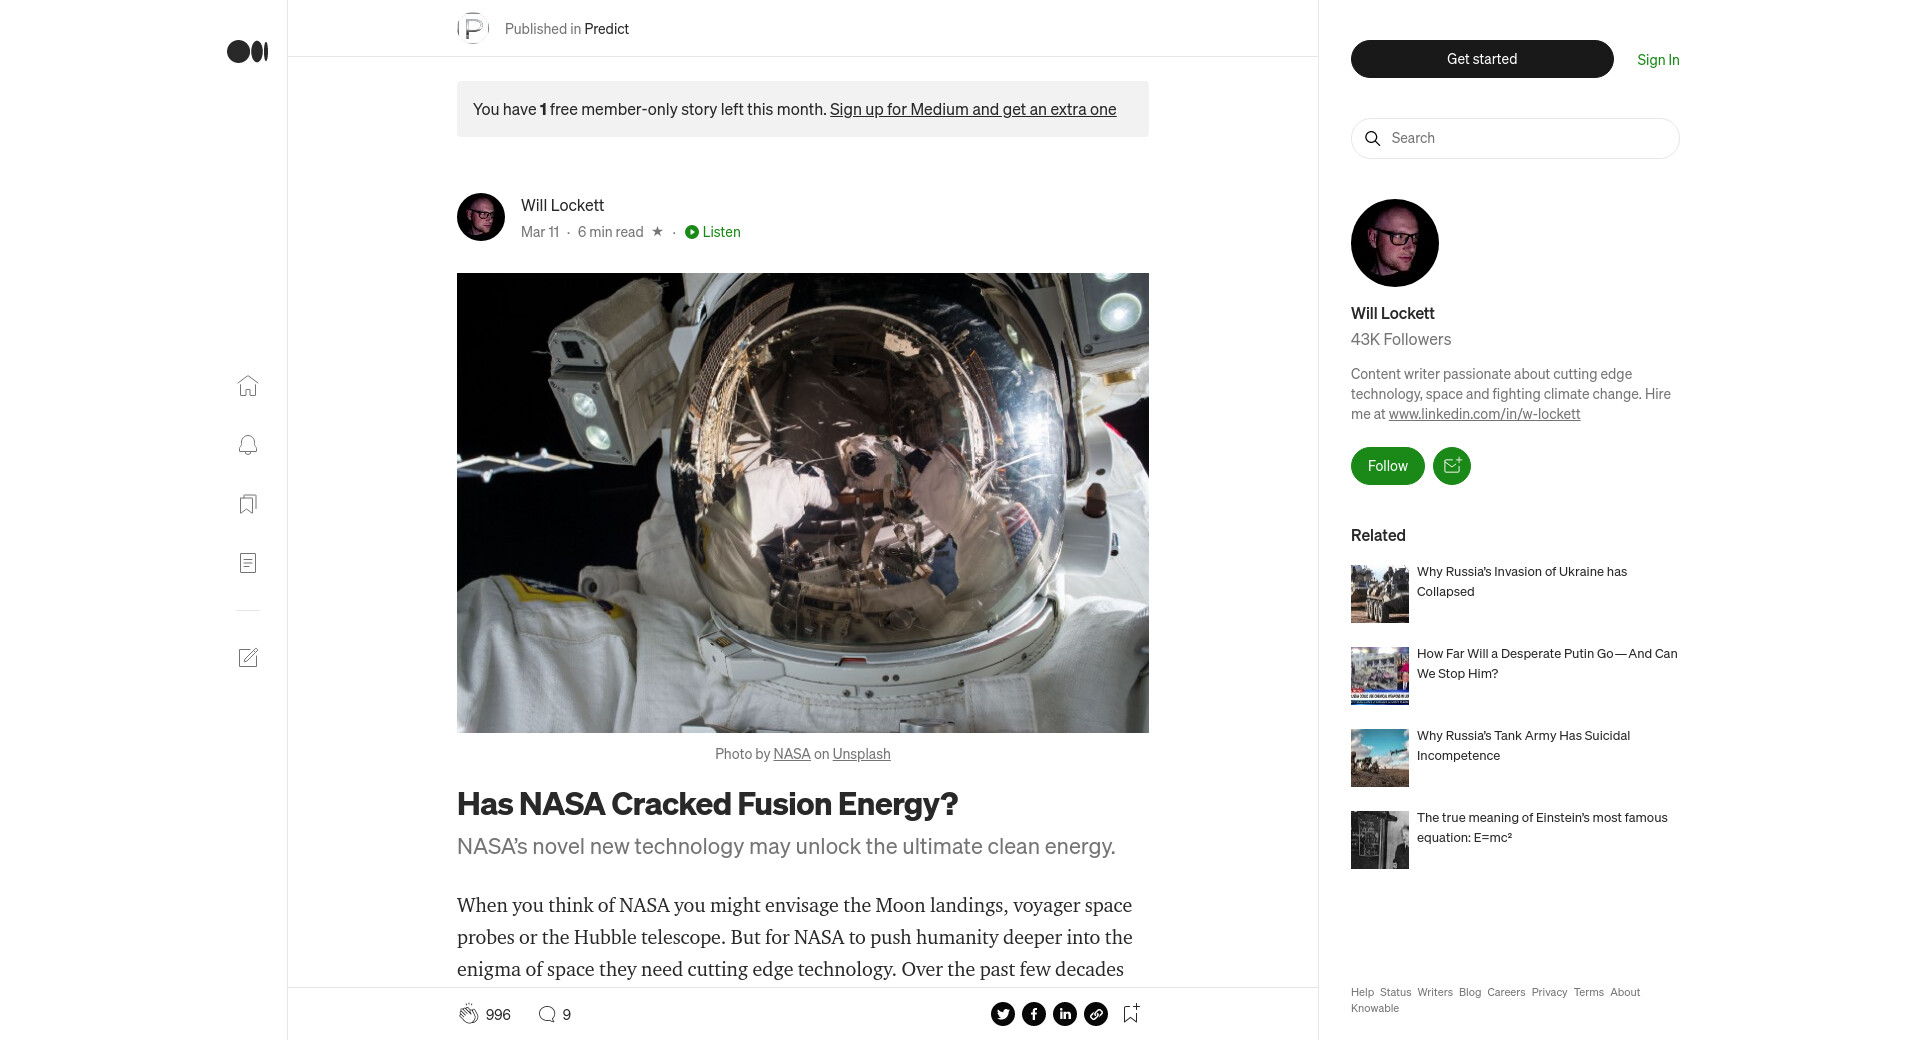The height and width of the screenshot is (1040, 1920).
Task: Share the article on Twitter
Action: [1003, 1014]
